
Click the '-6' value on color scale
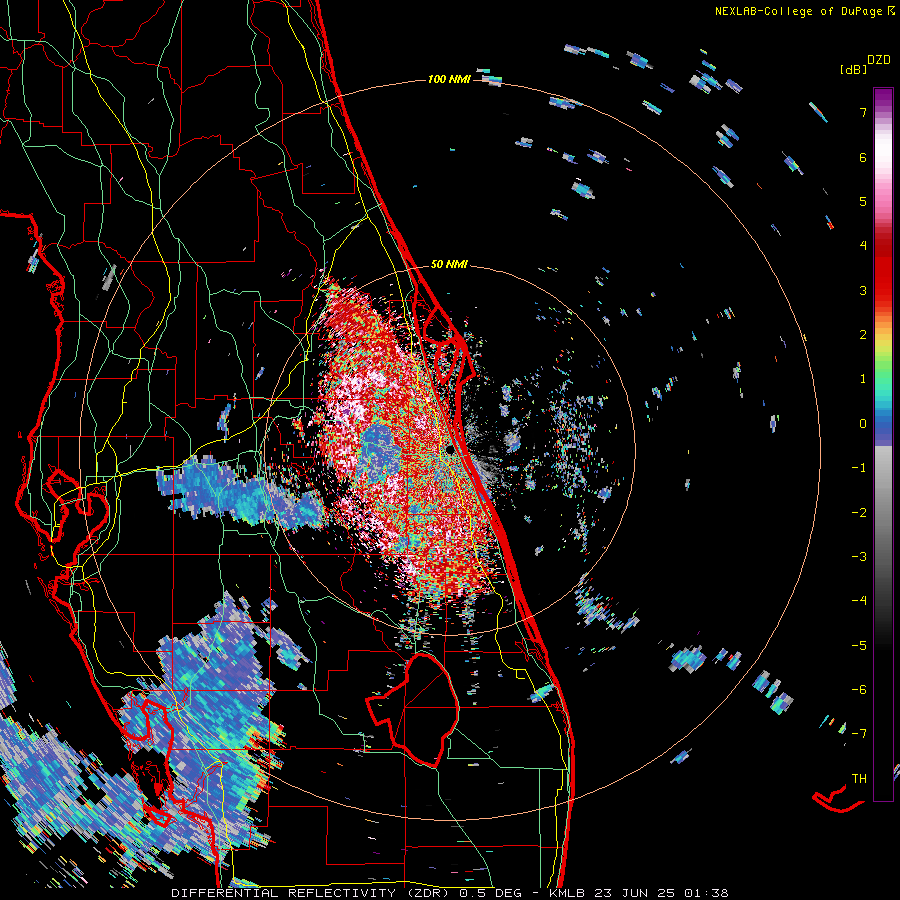(859, 690)
